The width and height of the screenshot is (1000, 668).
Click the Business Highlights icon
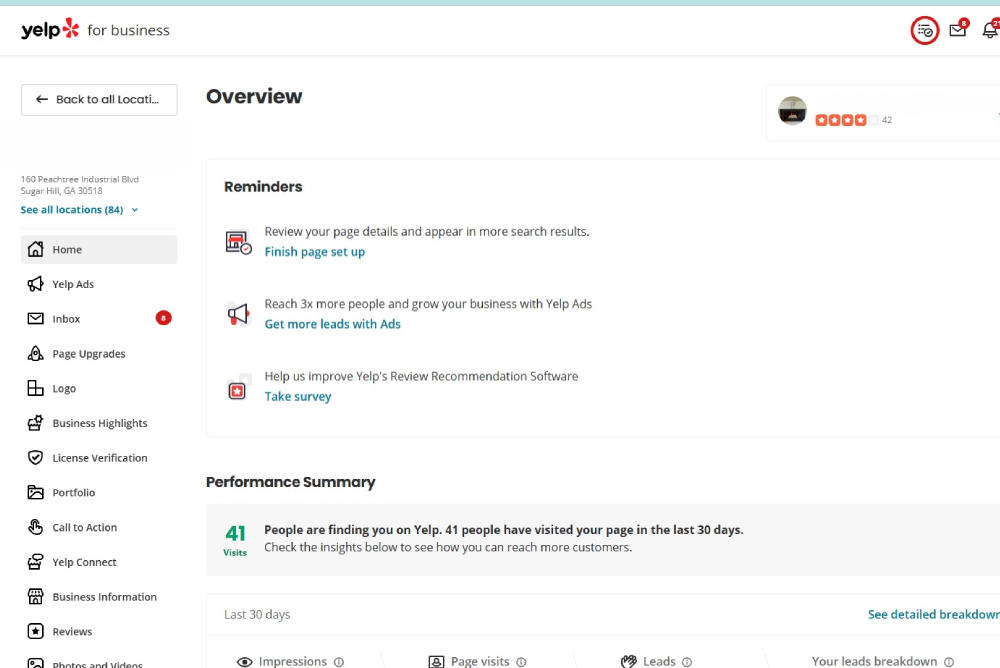click(x=36, y=423)
